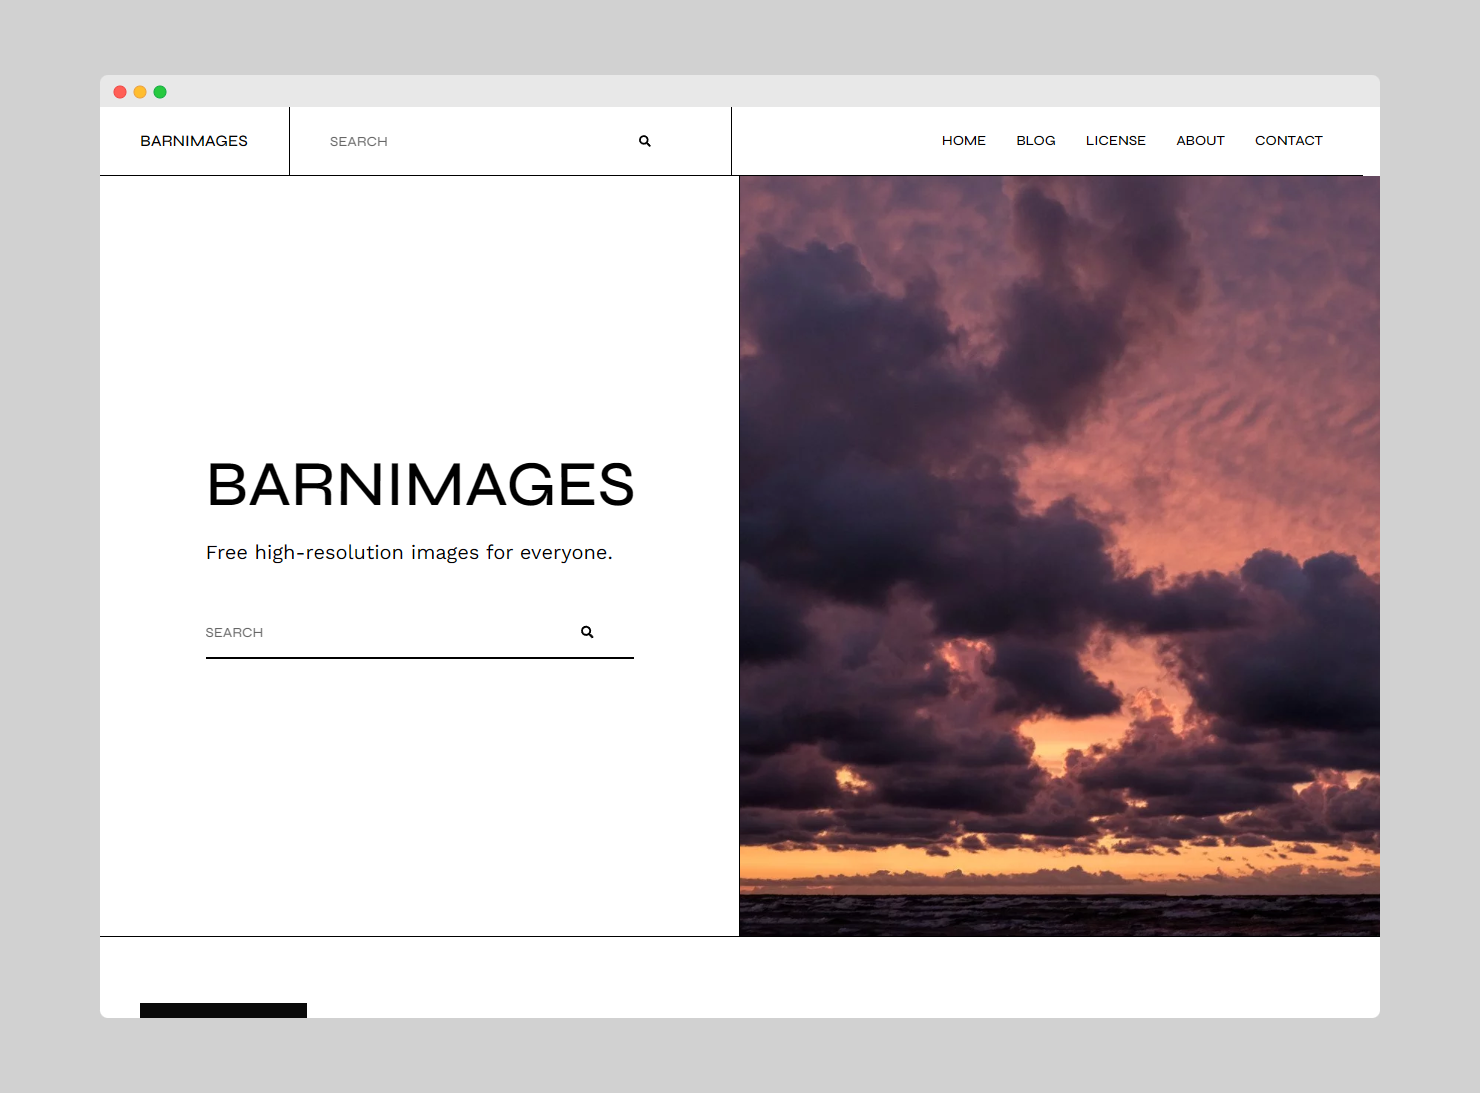This screenshot has width=1480, height=1093.
Task: Click the 'Free high-resolution images' tagline
Action: pos(409,553)
